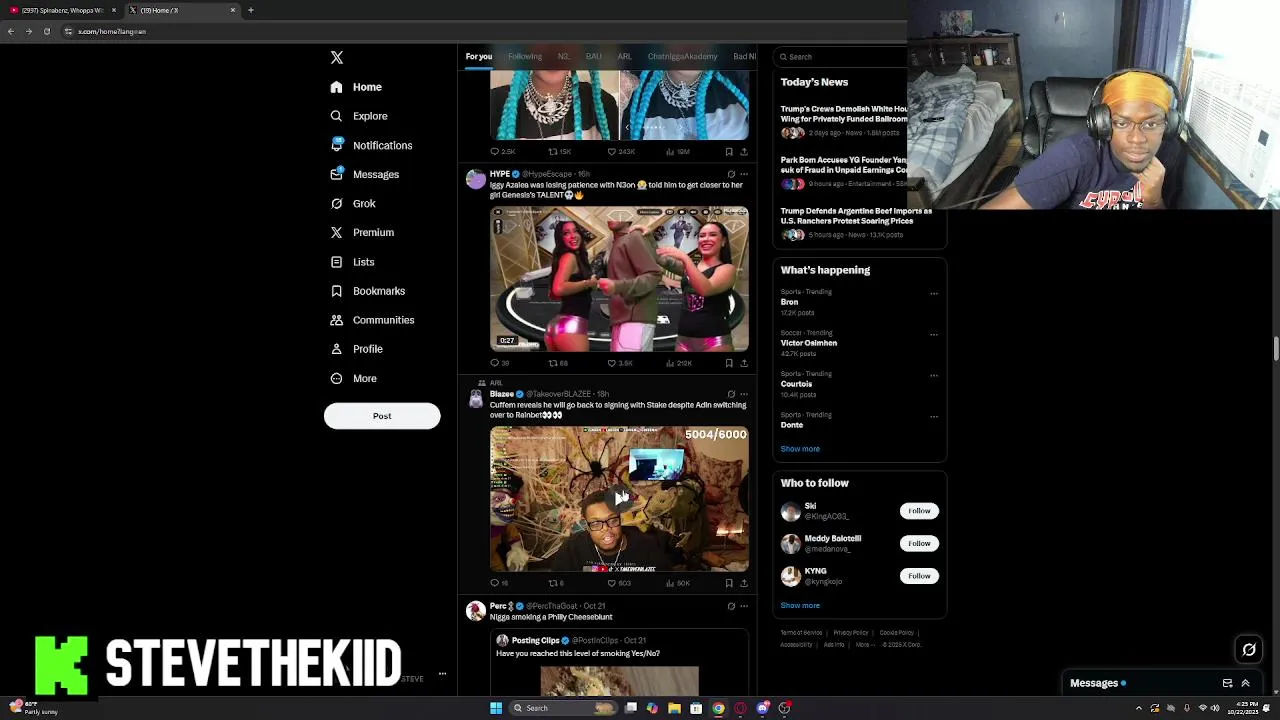
Task: Open Communities in the sidebar
Action: [x=372, y=320]
